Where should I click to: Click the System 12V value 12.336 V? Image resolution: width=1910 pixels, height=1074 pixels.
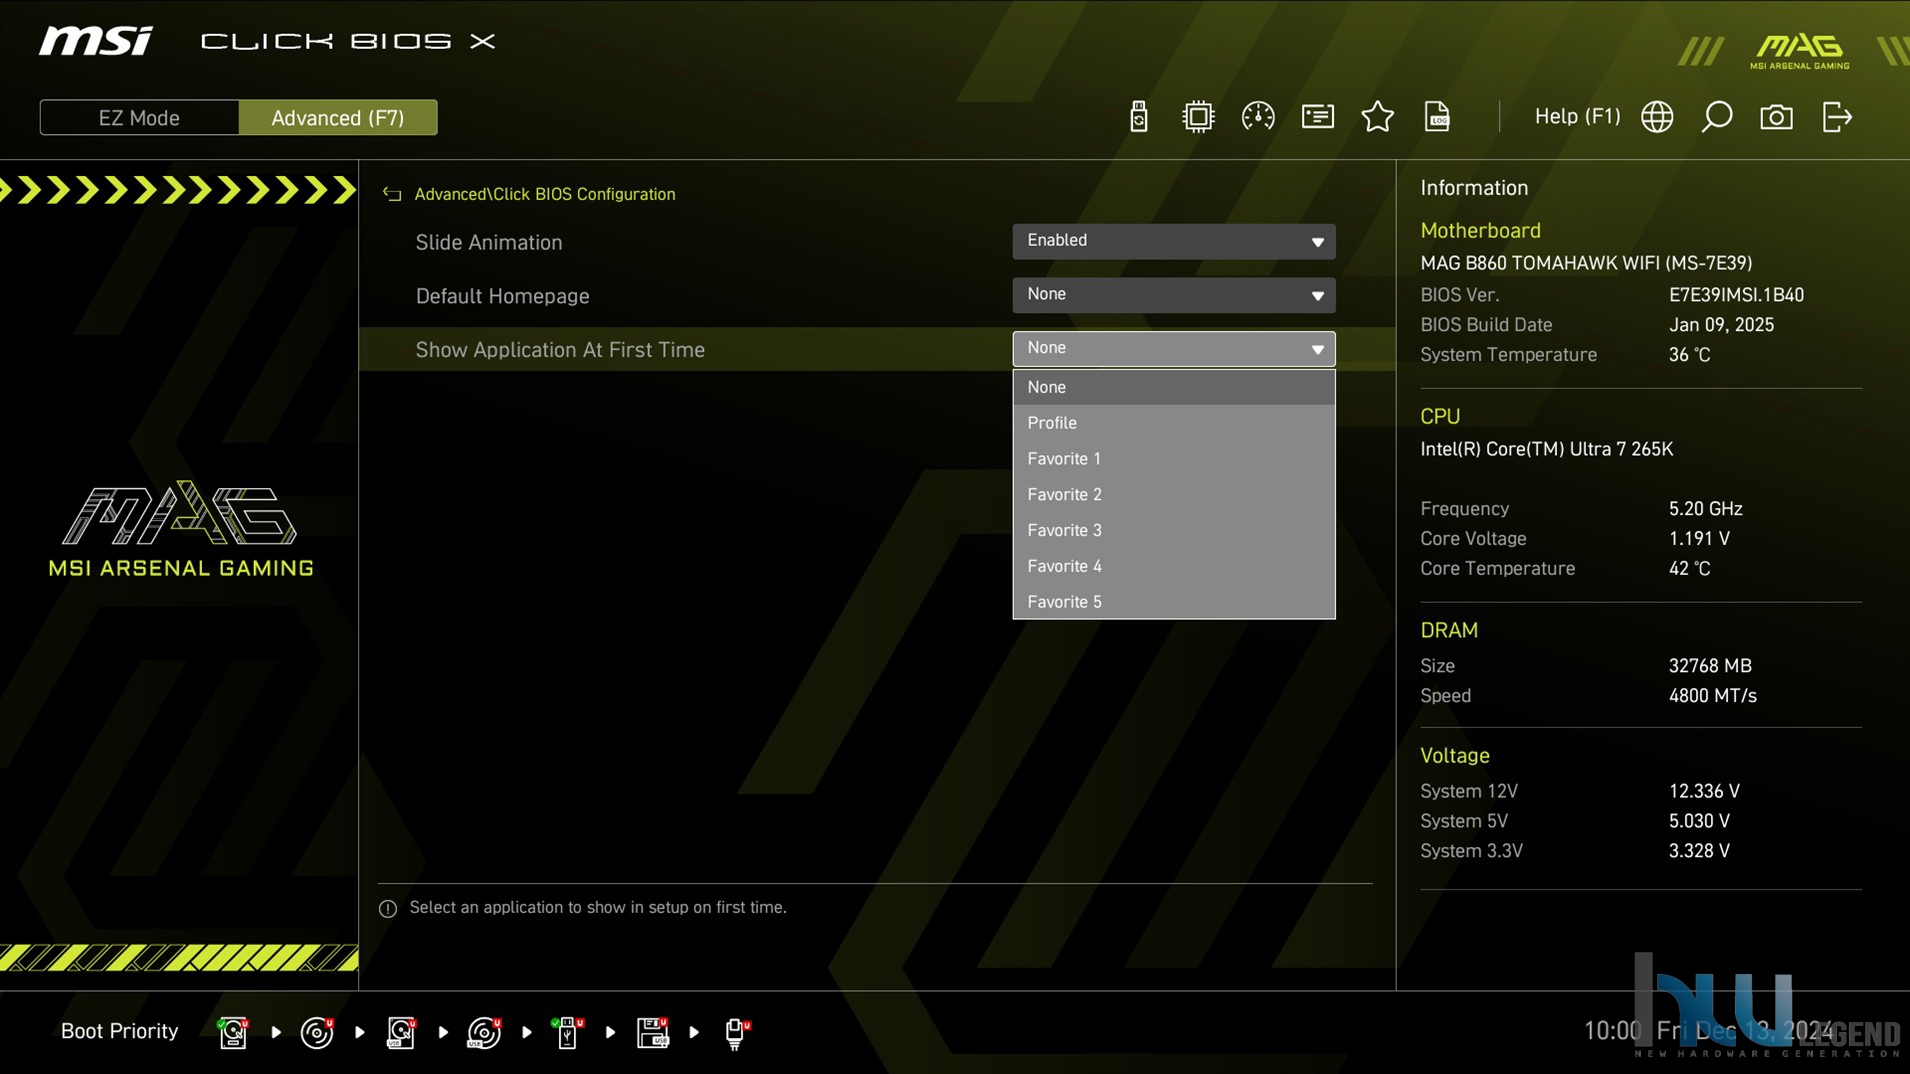tap(1704, 791)
